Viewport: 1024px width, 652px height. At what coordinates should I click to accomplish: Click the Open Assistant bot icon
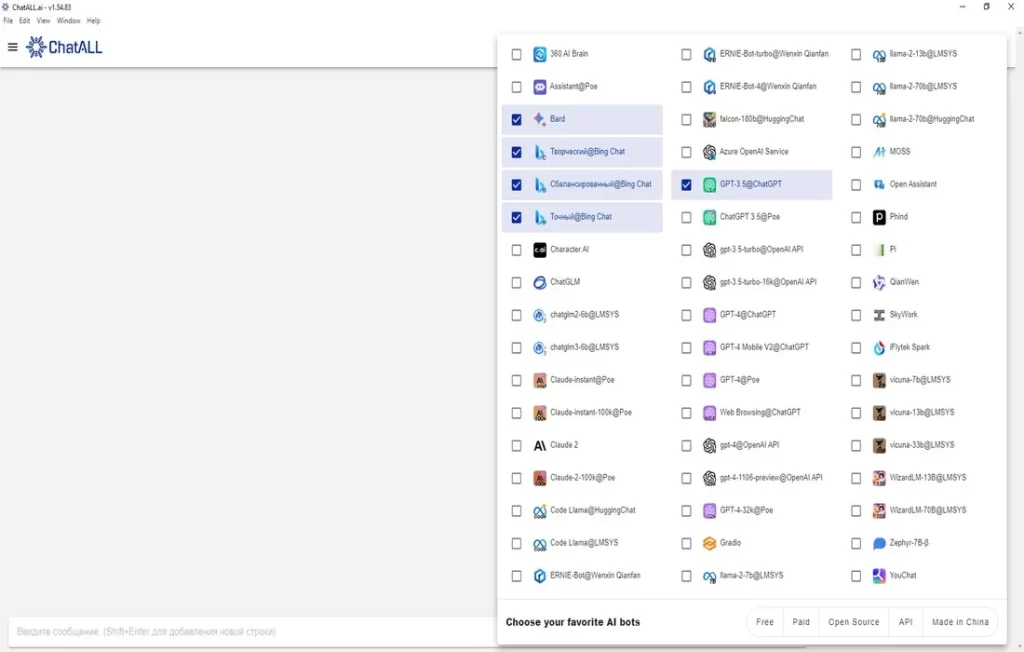click(879, 185)
